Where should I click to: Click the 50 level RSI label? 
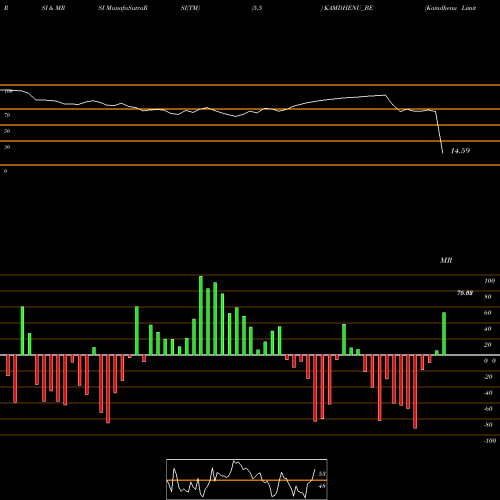pos(7,131)
